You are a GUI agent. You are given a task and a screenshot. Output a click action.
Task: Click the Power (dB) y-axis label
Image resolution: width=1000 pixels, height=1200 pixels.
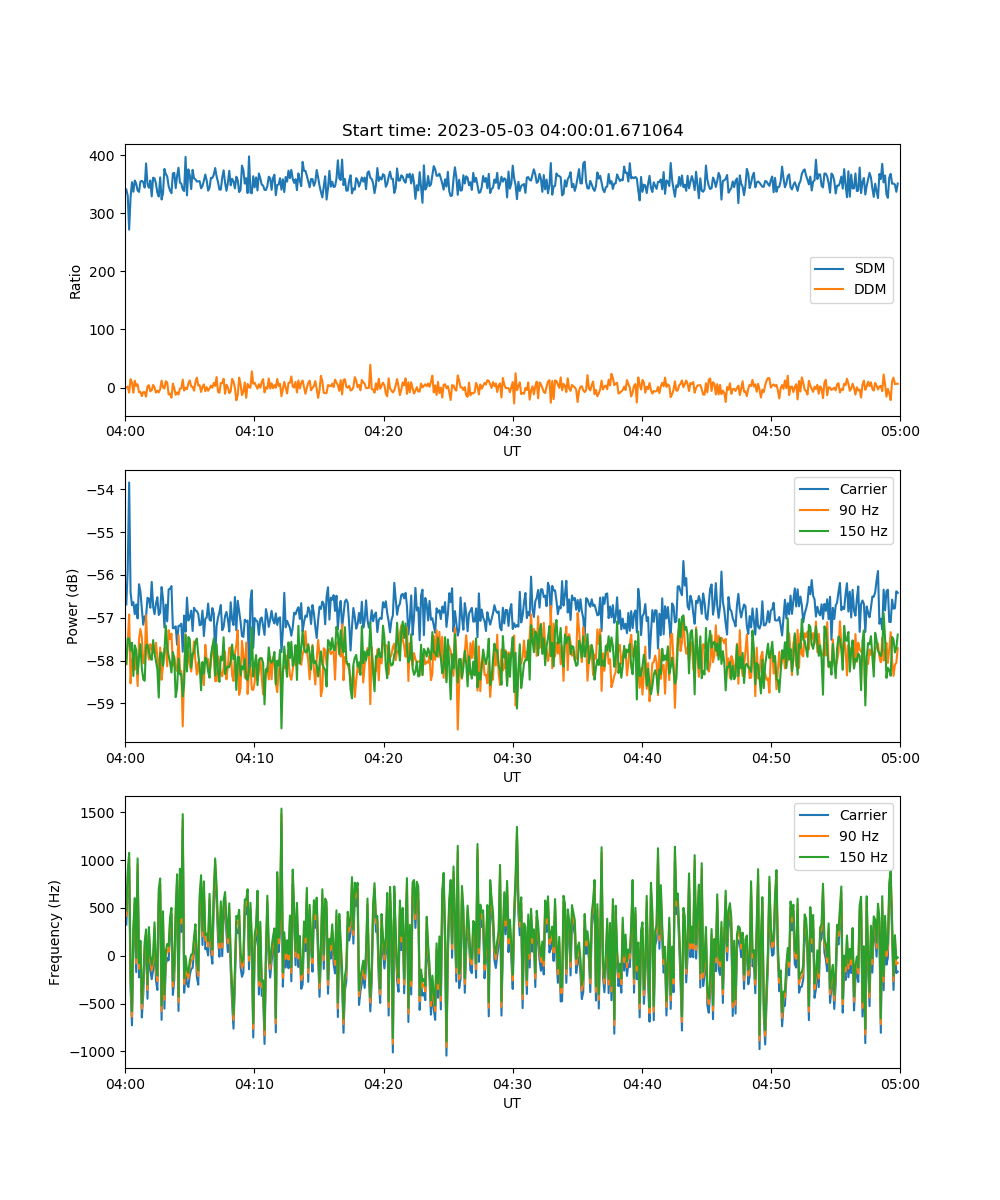(75, 606)
